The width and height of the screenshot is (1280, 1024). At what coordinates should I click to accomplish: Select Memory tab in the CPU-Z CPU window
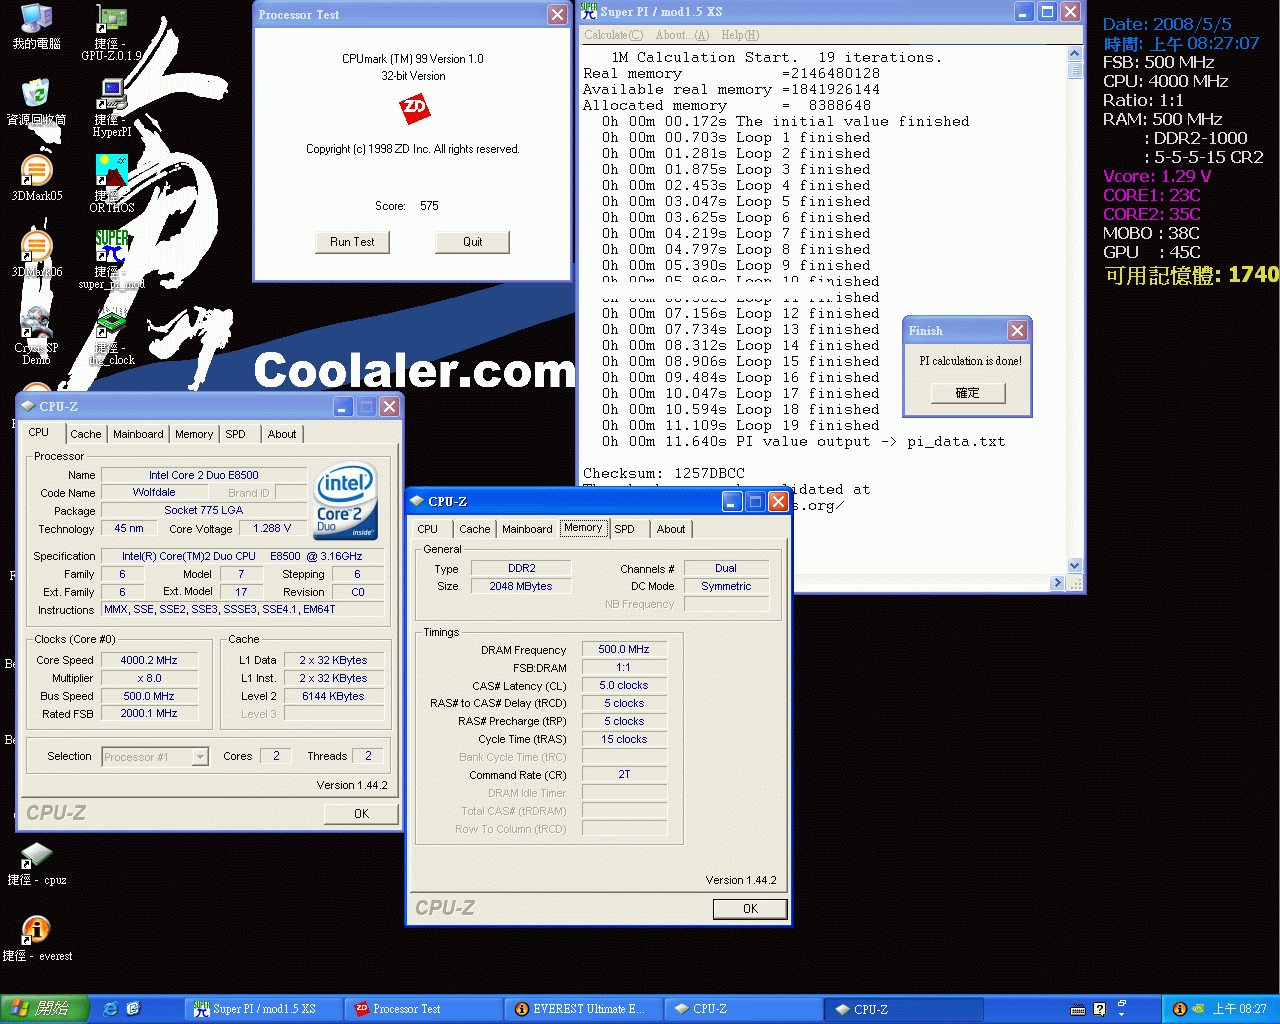pyautogui.click(x=194, y=434)
